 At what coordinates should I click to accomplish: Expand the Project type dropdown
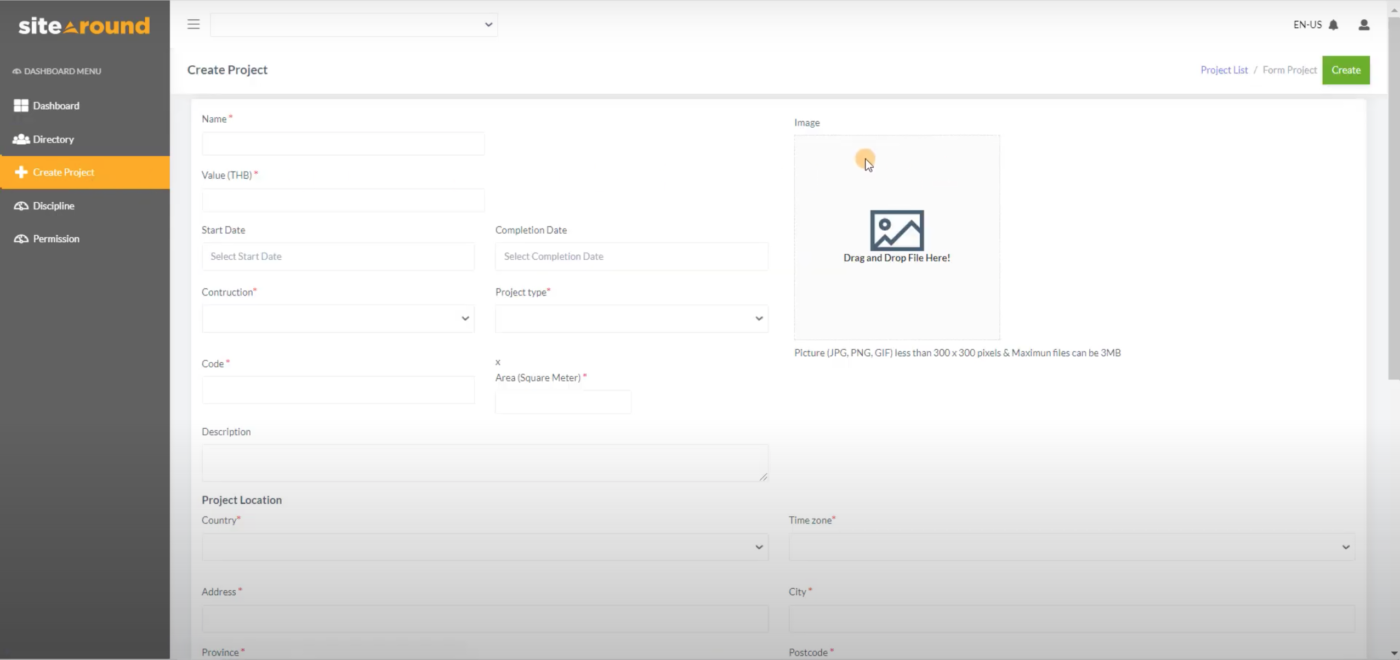631,318
